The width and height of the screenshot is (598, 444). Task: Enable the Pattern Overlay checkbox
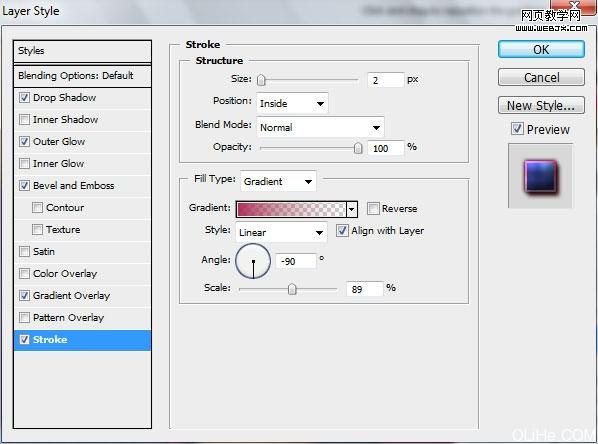pyautogui.click(x=24, y=318)
